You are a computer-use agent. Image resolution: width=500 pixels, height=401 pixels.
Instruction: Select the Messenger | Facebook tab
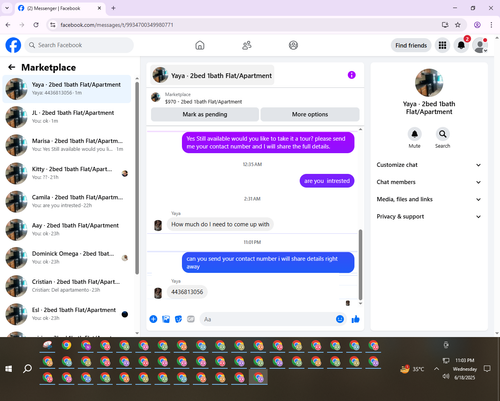point(59,8)
